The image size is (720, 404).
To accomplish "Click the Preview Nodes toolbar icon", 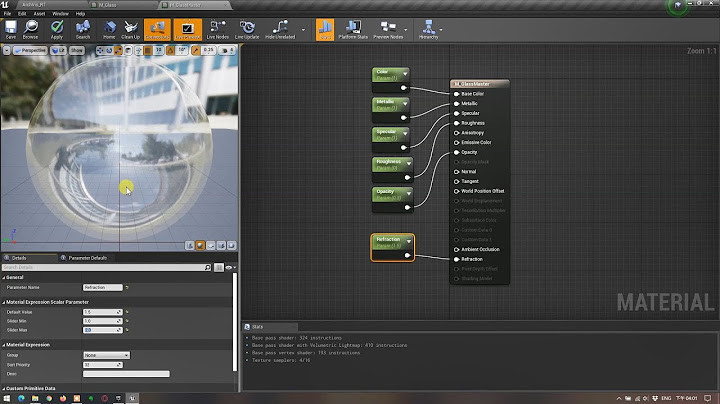I will [388, 30].
